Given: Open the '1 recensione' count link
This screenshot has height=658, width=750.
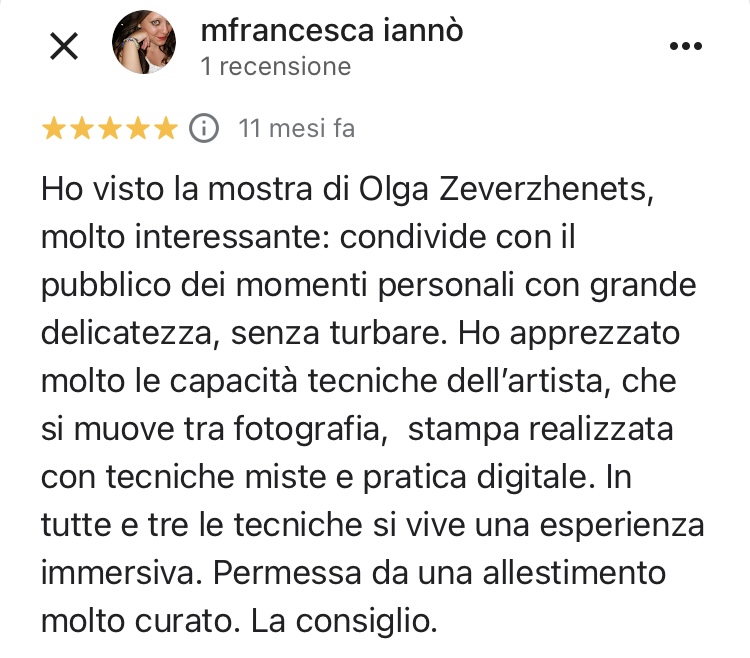Looking at the screenshot, I should [x=276, y=66].
